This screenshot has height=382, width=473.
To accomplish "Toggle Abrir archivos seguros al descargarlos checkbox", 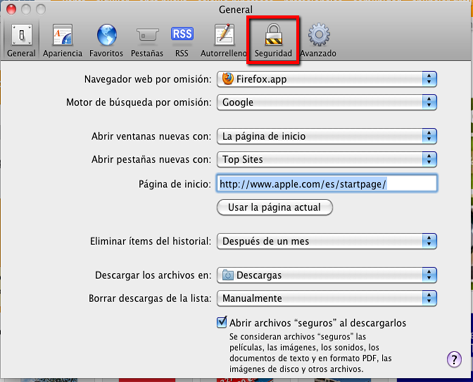I will 222,322.
